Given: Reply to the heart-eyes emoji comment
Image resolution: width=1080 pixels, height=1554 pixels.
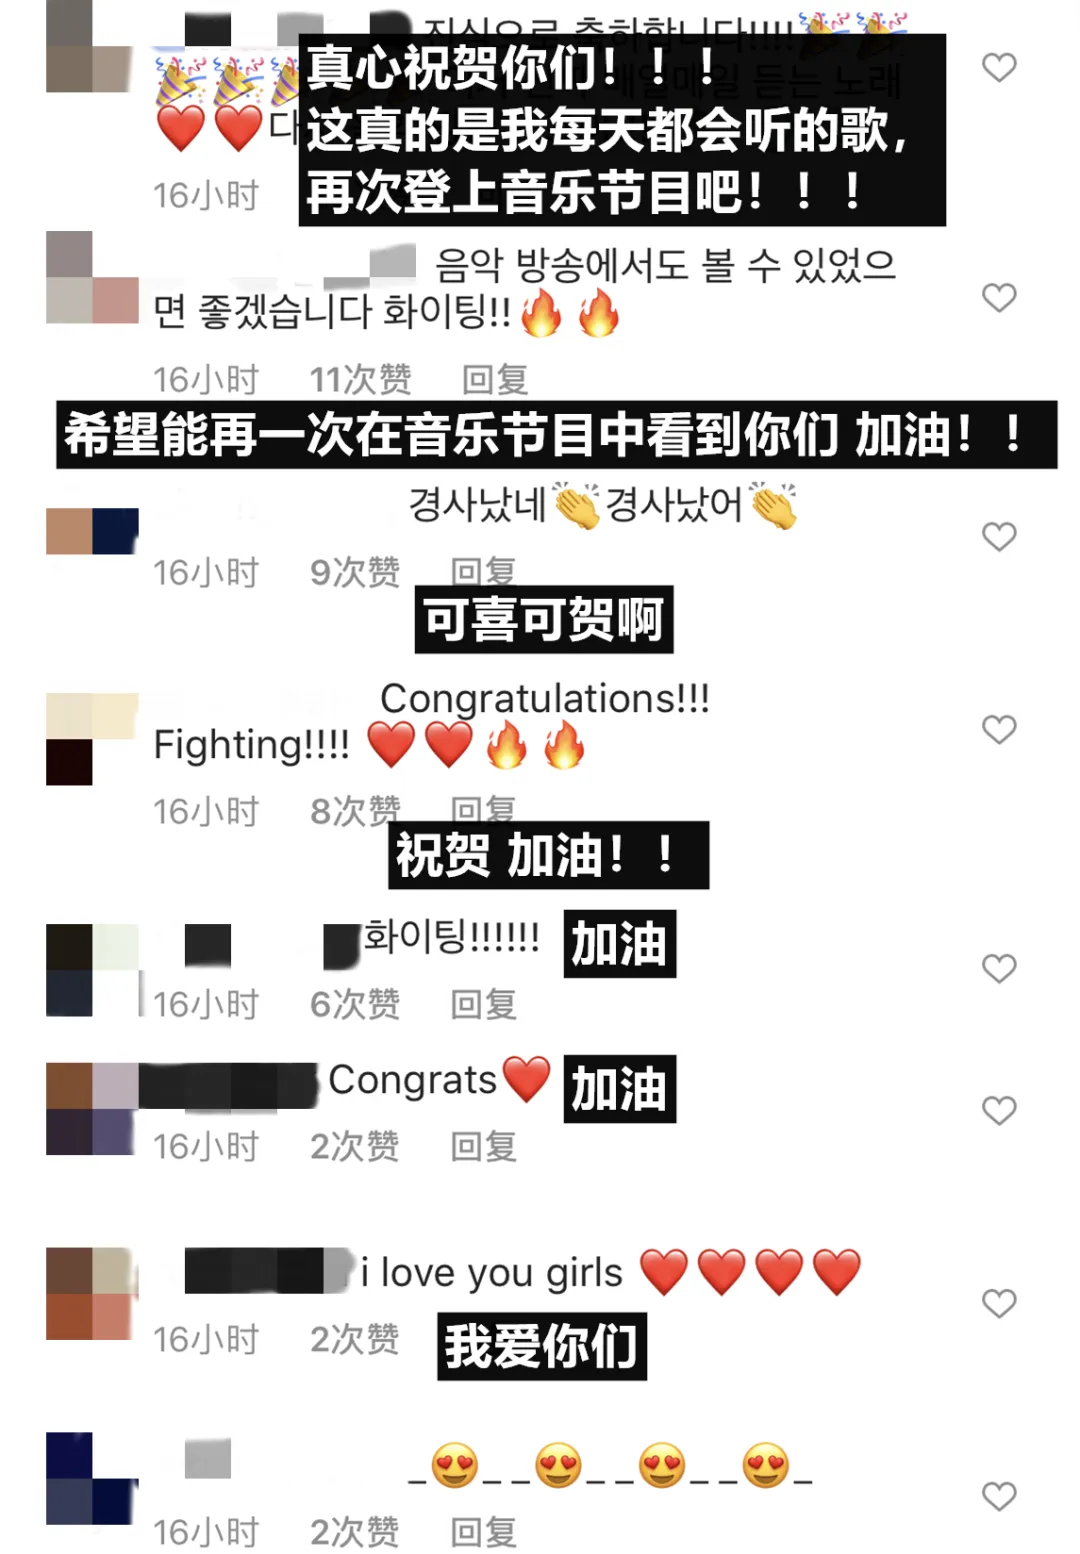Looking at the screenshot, I should [x=484, y=1531].
